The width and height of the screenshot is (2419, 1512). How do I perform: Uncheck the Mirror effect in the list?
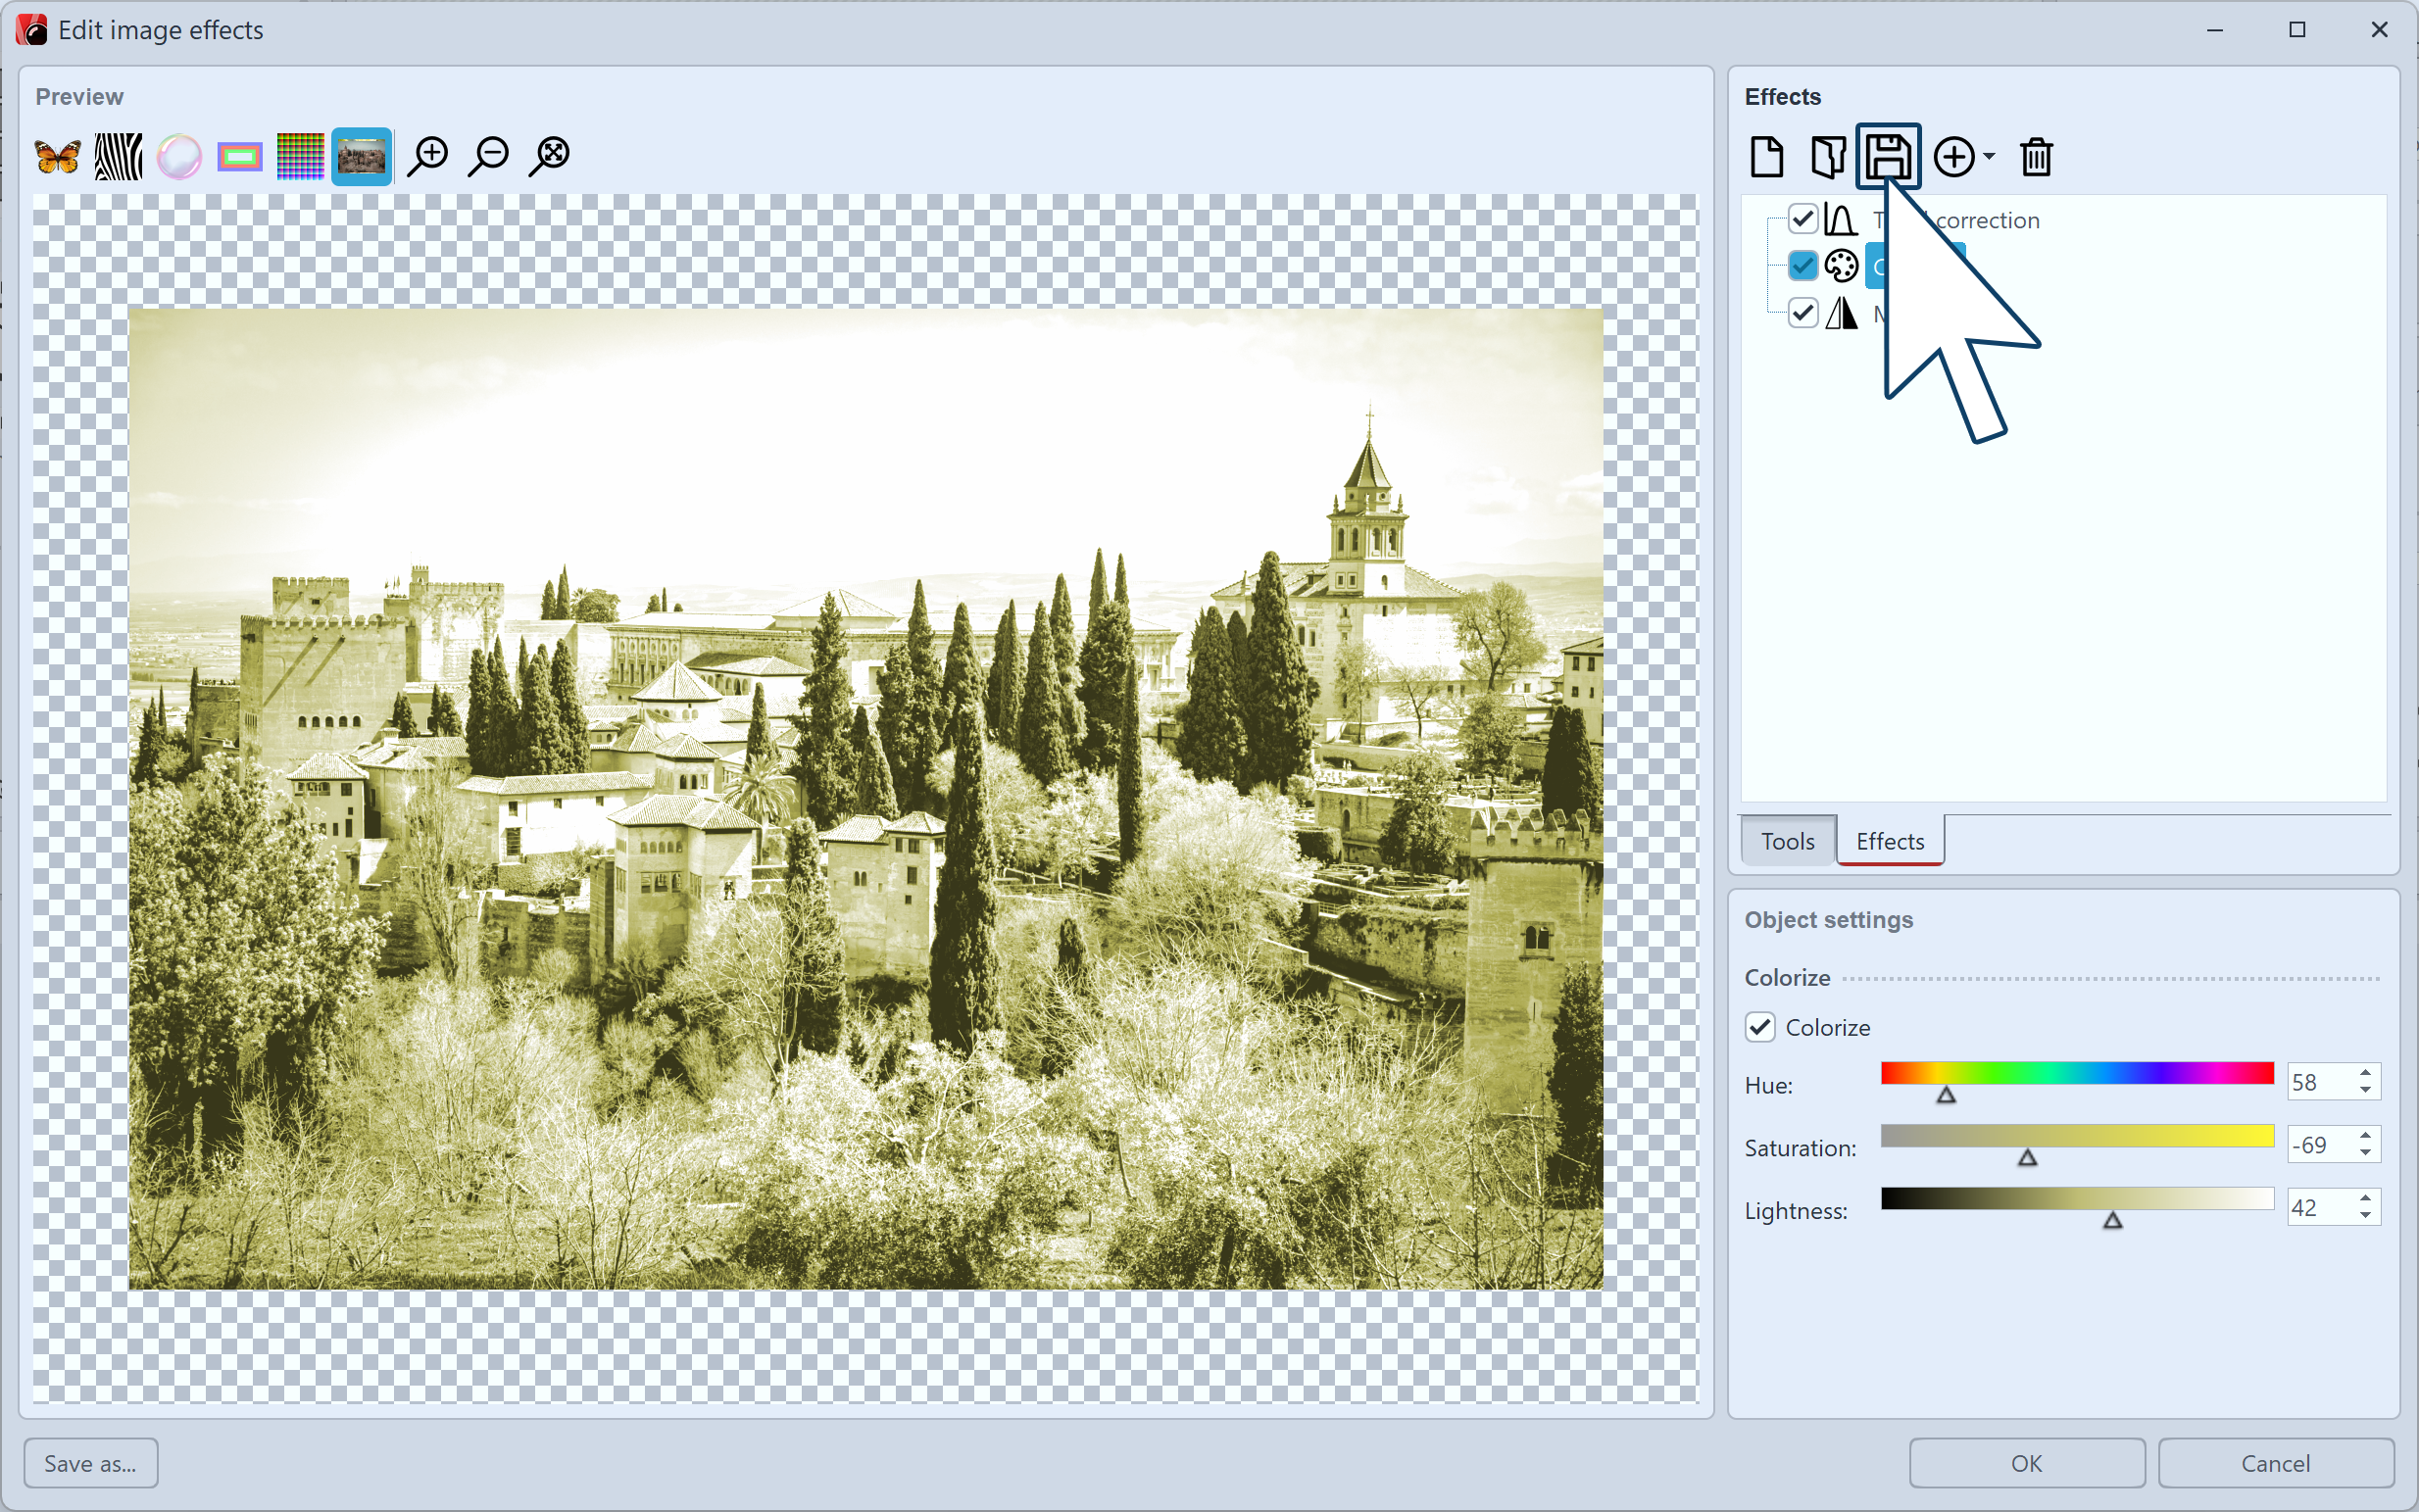pos(1803,312)
